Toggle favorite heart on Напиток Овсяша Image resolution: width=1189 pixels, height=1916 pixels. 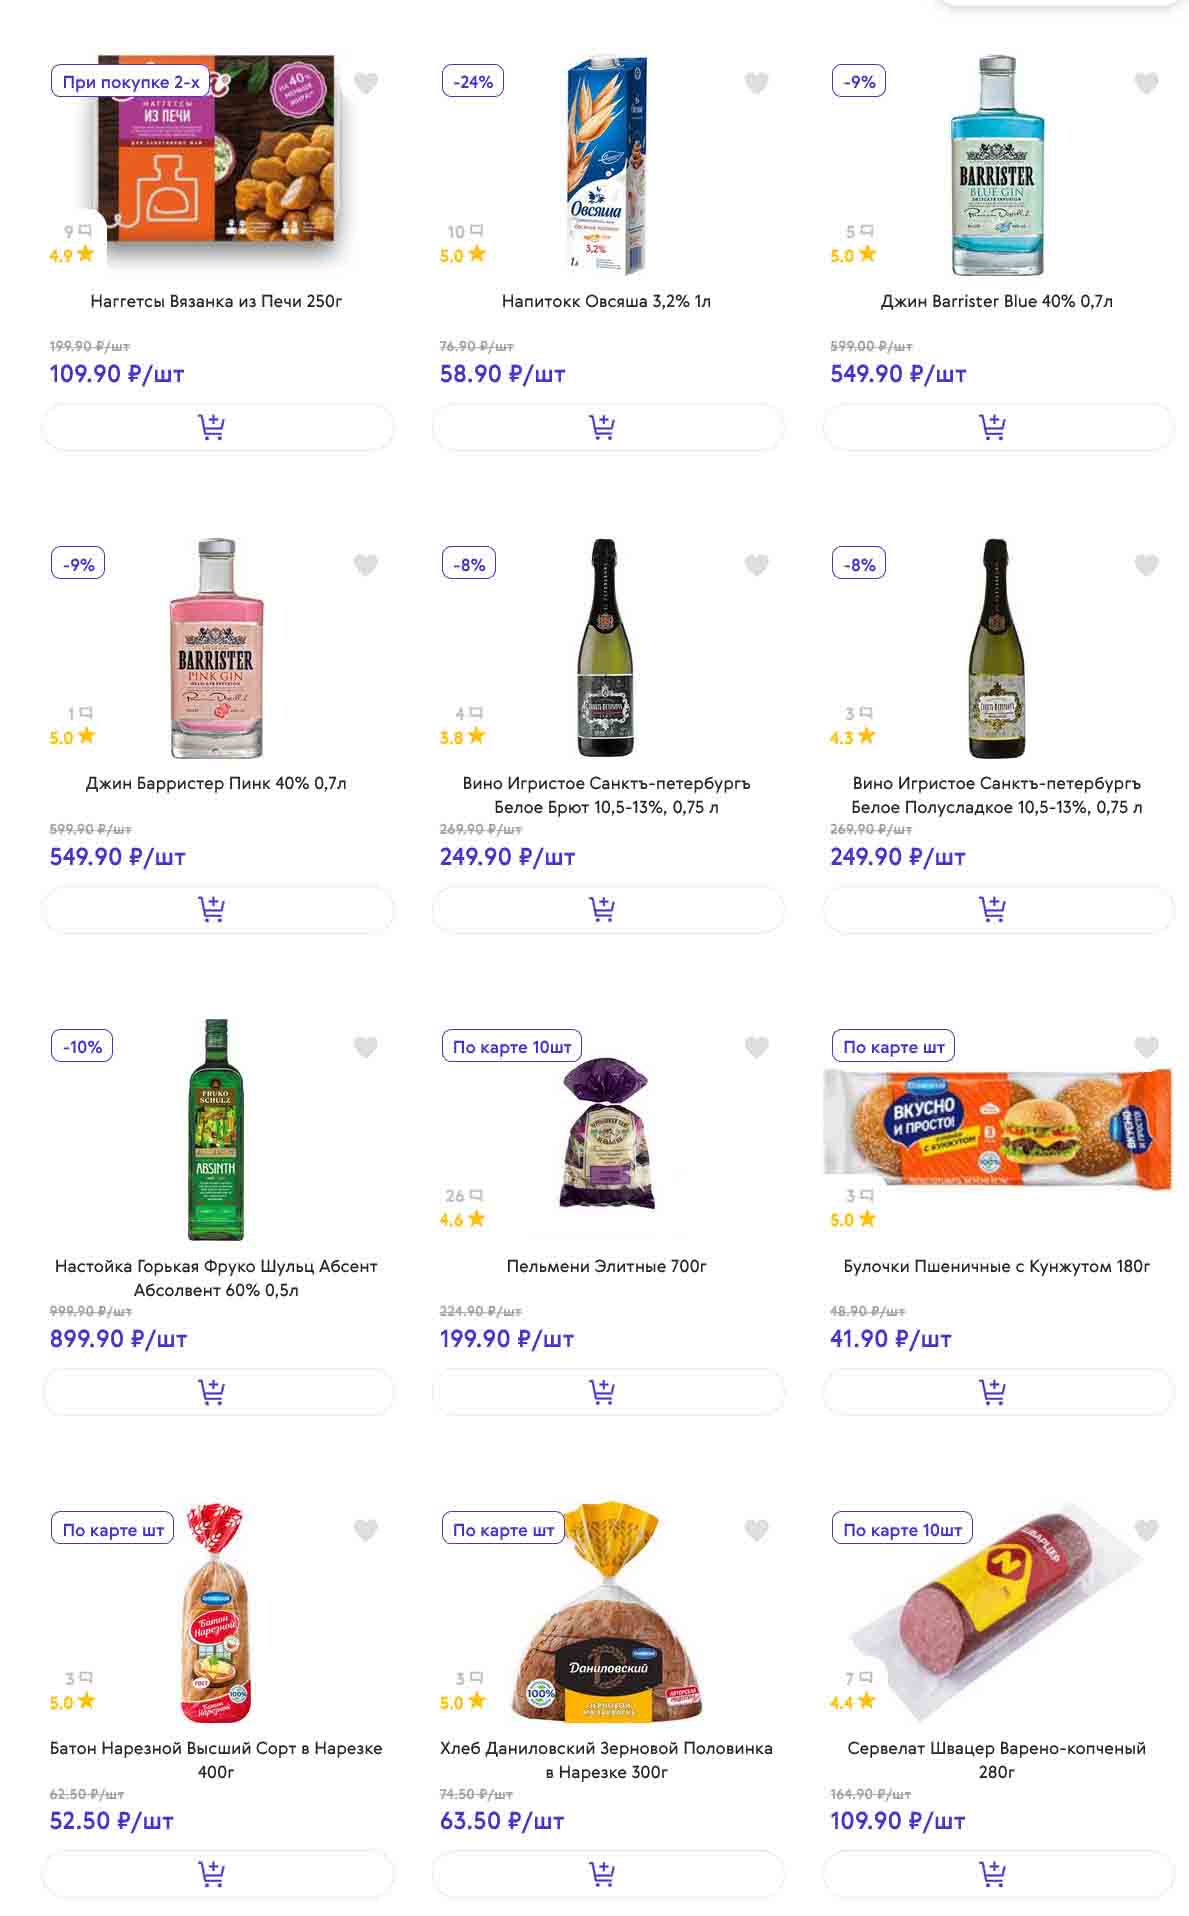pyautogui.click(x=757, y=83)
